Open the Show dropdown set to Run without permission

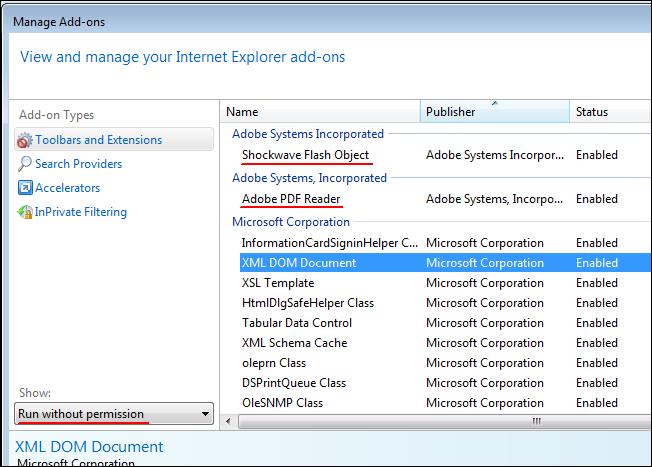[114, 414]
